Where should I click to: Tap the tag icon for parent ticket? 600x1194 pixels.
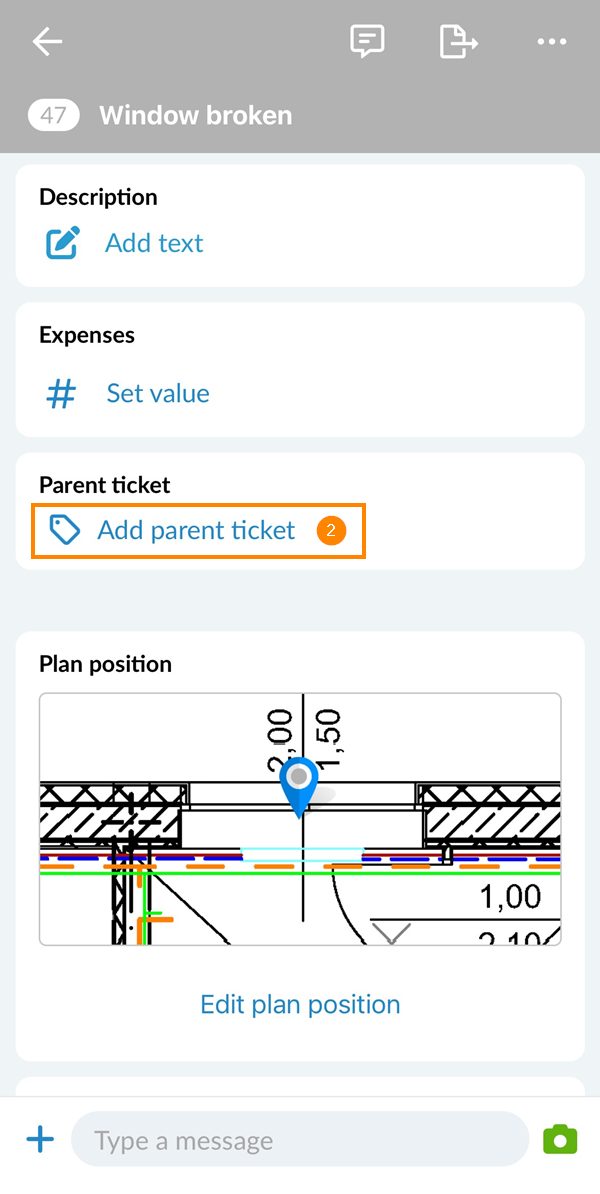click(x=65, y=530)
